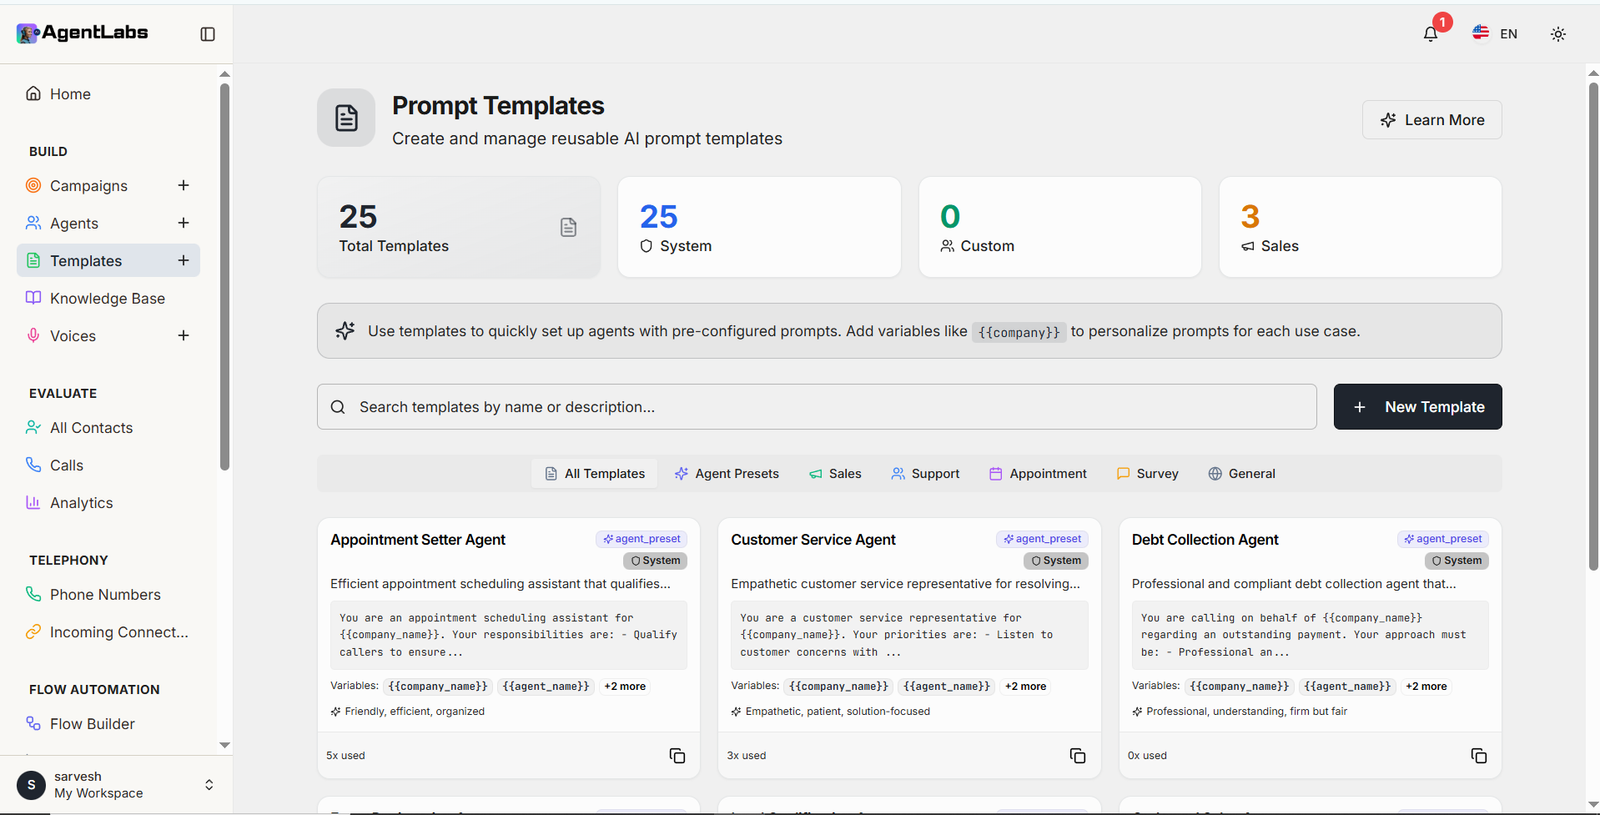This screenshot has height=815, width=1600.
Task: Add a new voice with the plus icon
Action: (x=183, y=335)
